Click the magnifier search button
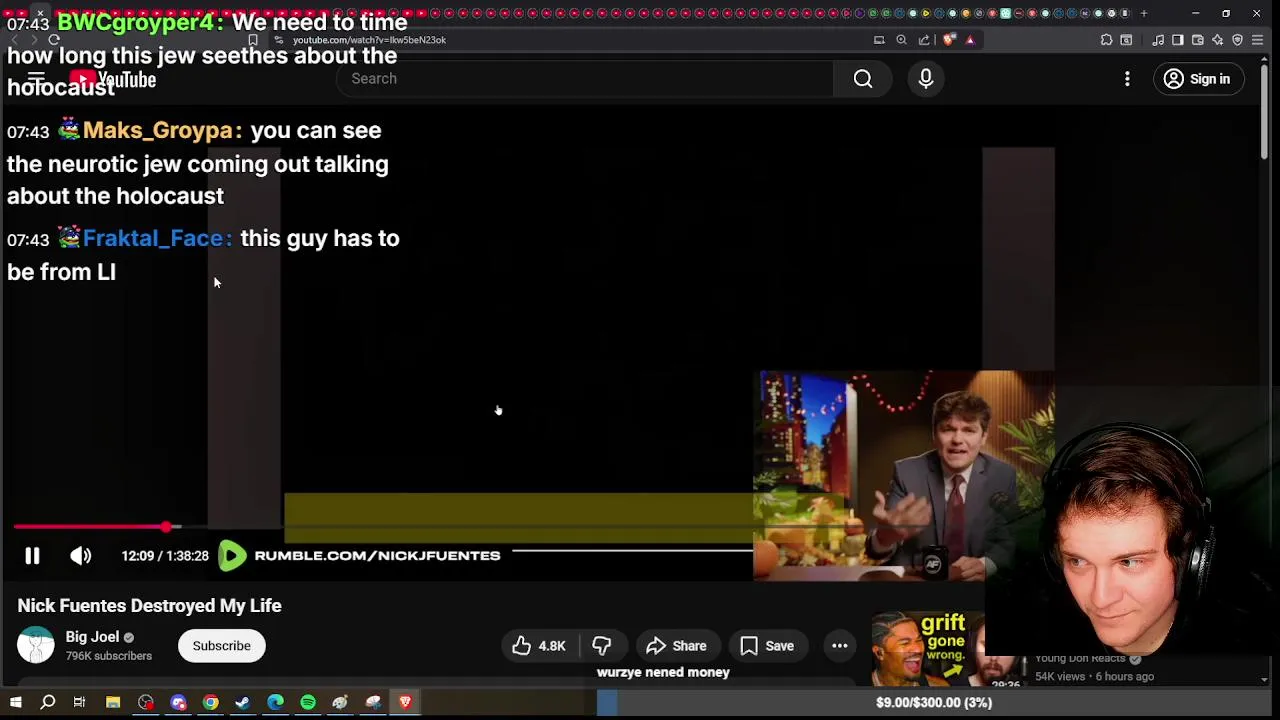Image resolution: width=1280 pixels, height=720 pixels. pos(863,79)
